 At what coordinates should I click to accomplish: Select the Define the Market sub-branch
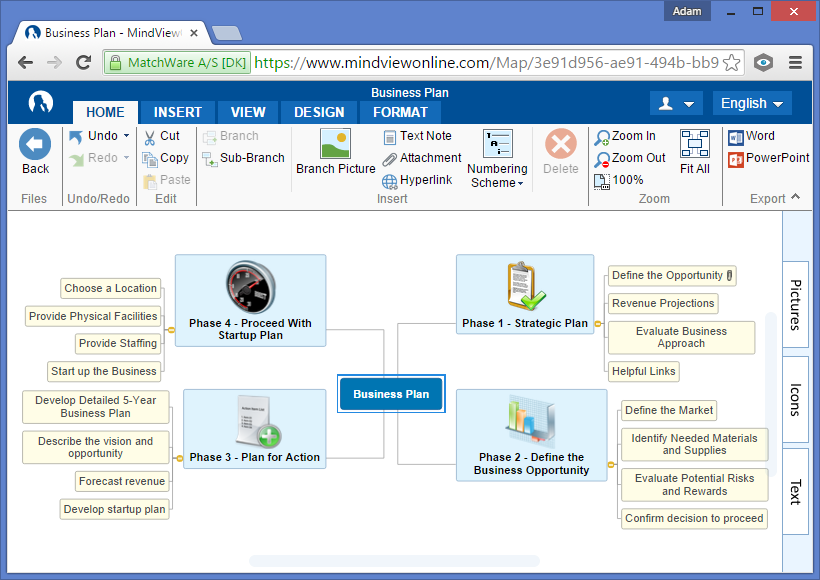(x=669, y=411)
